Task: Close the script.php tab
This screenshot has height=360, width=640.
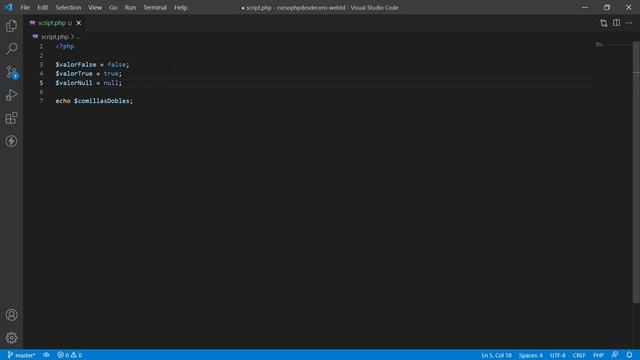Action: pyautogui.click(x=79, y=23)
